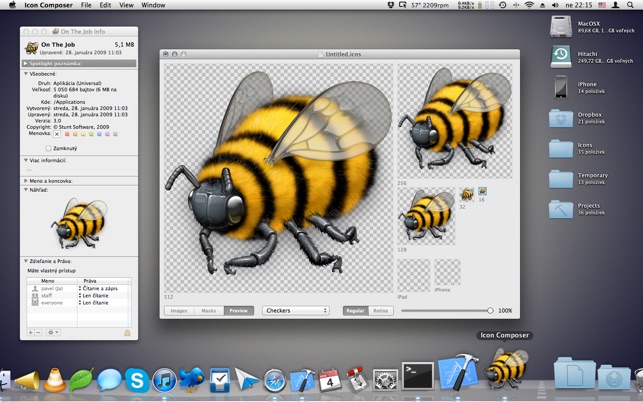Image resolution: width=643 pixels, height=402 pixels.
Task: Collapse the Zdieľanie a Práva section
Action: [x=25, y=261]
